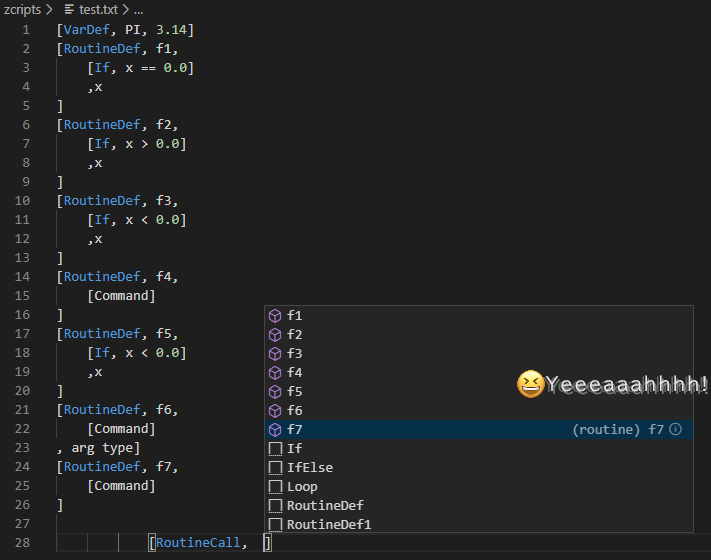The width and height of the screenshot is (711, 560).
Task: Select f4 routine in completion popup
Action: coord(294,373)
